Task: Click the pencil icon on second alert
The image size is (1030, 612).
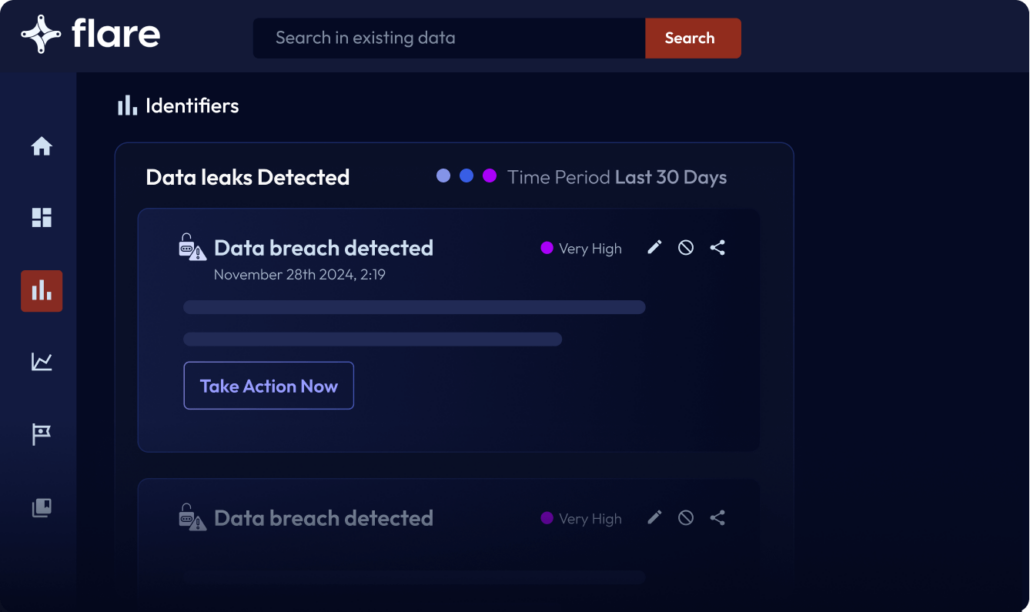Action: click(x=654, y=518)
